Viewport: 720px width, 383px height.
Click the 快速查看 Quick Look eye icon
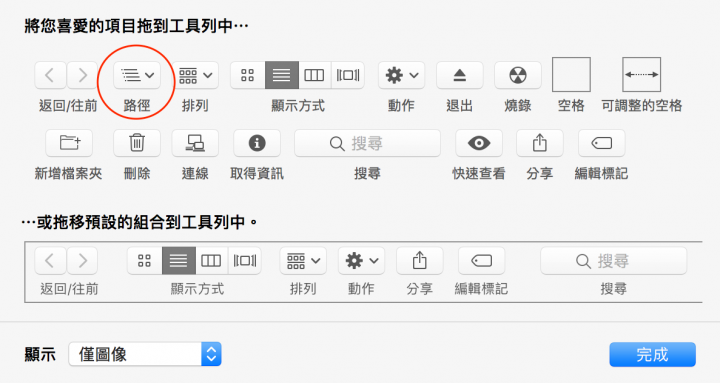[479, 143]
